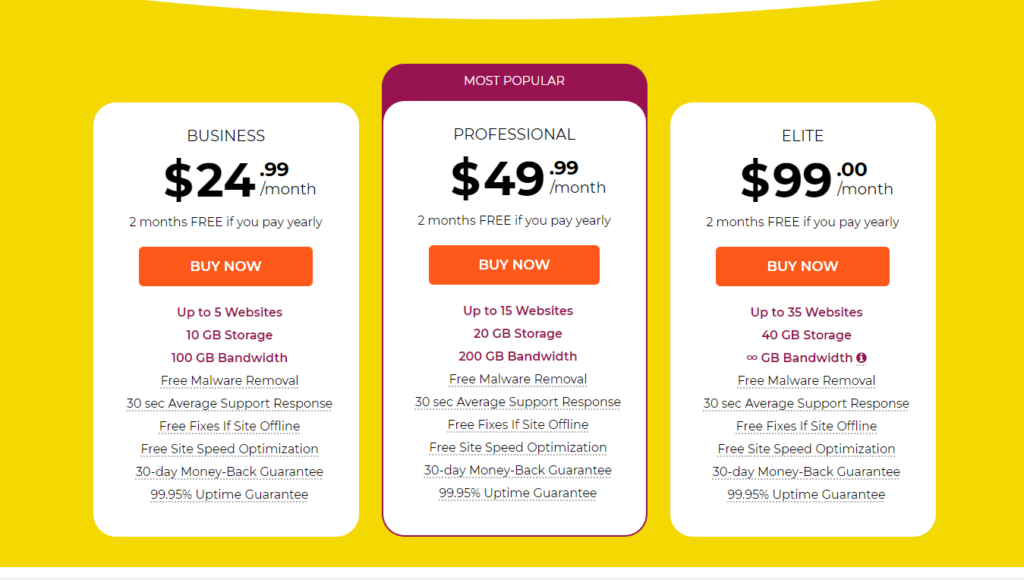Click Free Malware Removal under Business plan

pos(229,381)
